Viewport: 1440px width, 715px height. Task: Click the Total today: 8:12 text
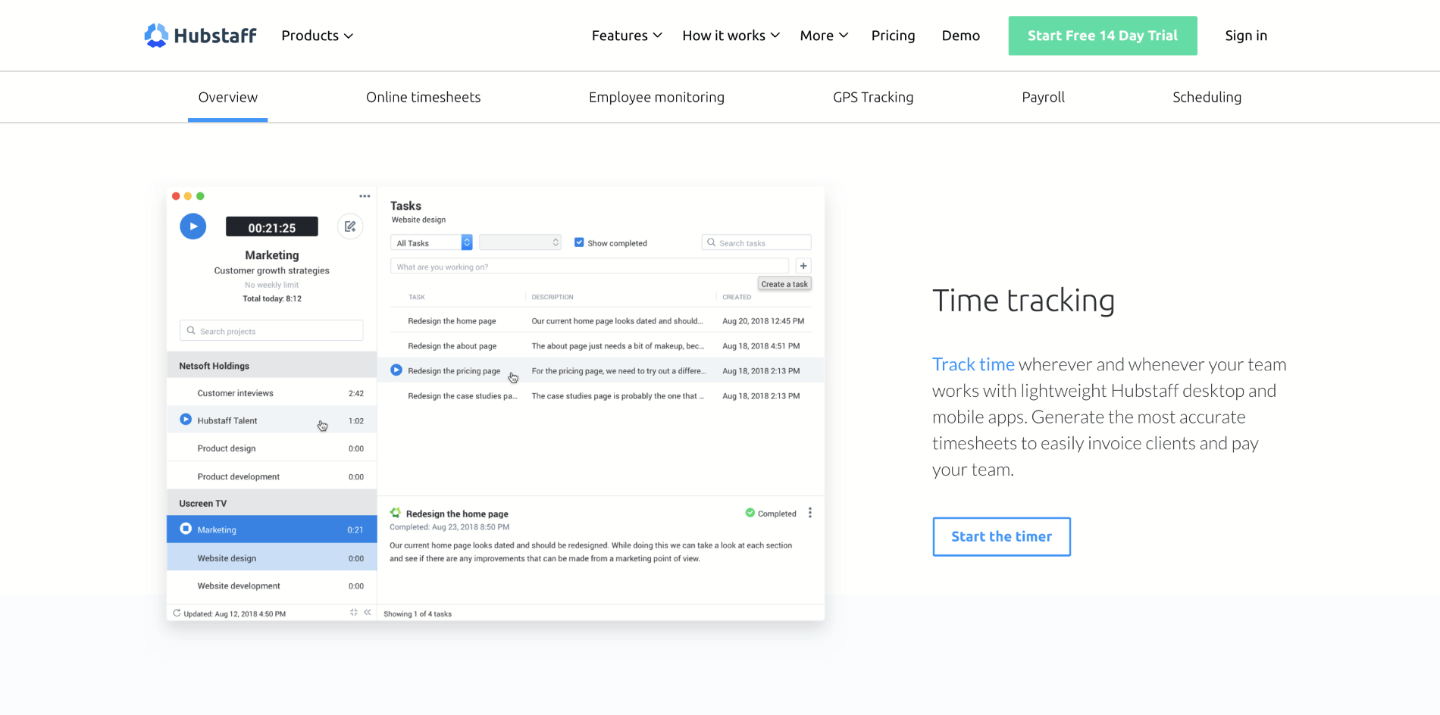(x=272, y=298)
